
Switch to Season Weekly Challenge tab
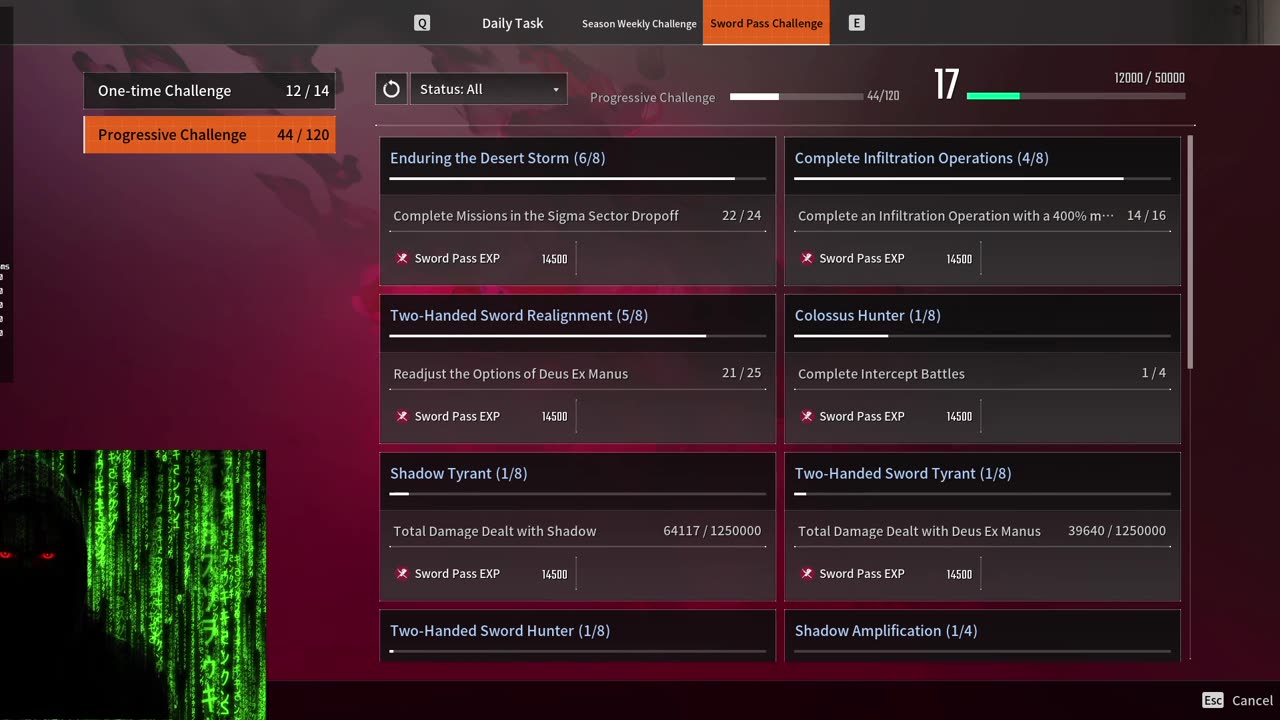(639, 23)
